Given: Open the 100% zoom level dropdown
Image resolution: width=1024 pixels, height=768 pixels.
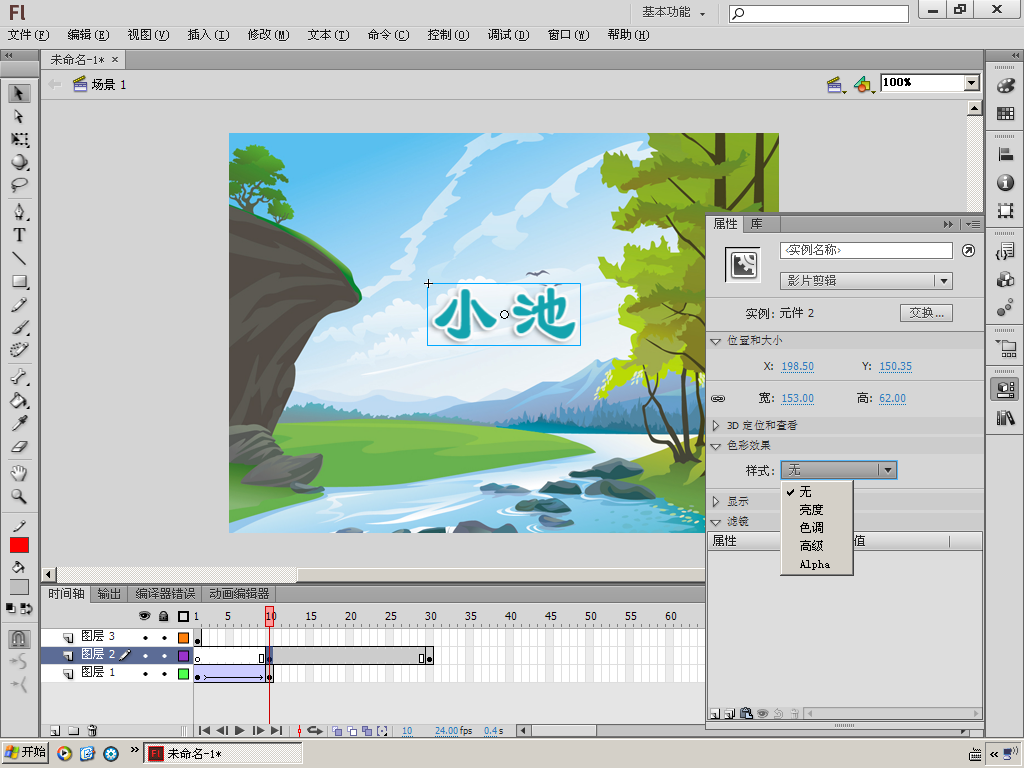Looking at the screenshot, I should click(972, 83).
